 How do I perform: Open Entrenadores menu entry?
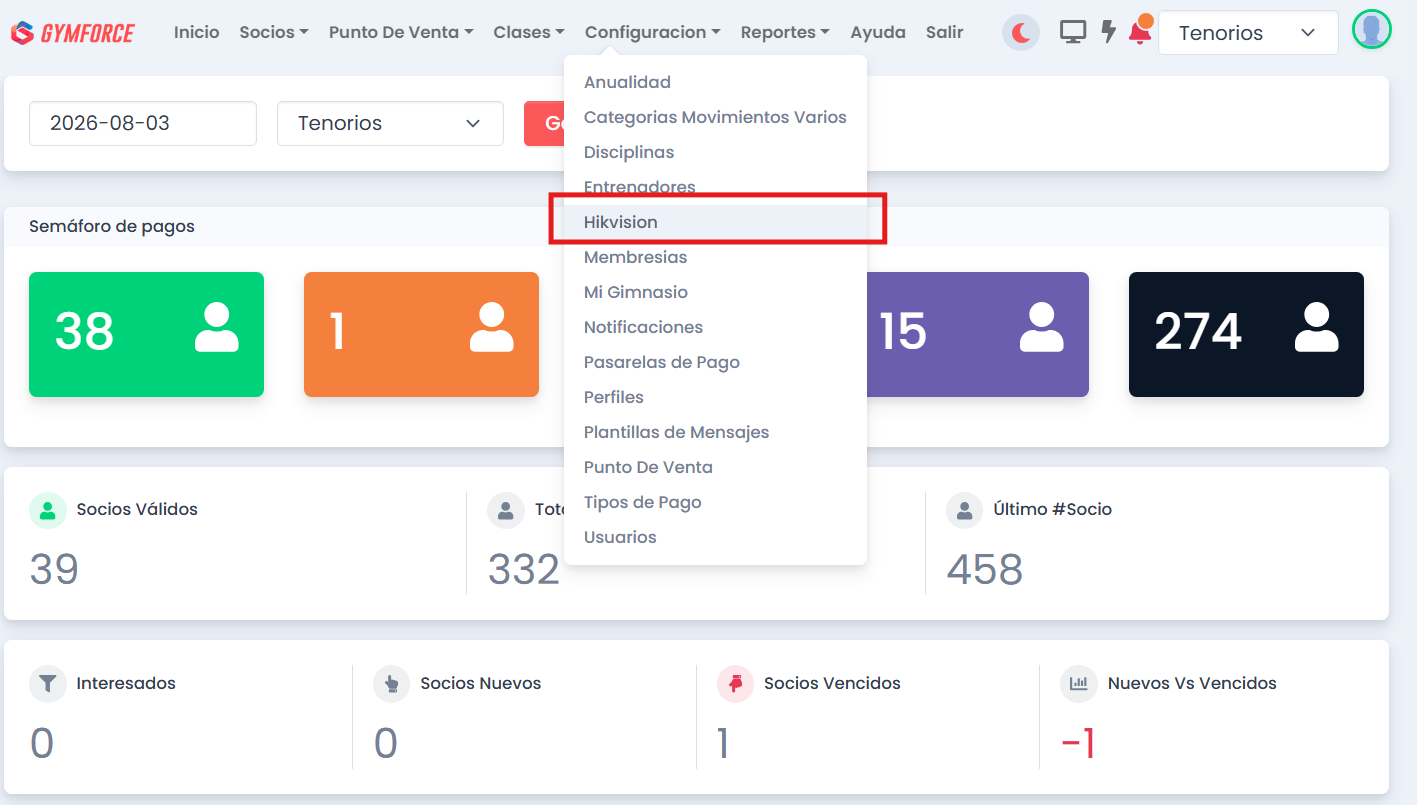coord(715,187)
